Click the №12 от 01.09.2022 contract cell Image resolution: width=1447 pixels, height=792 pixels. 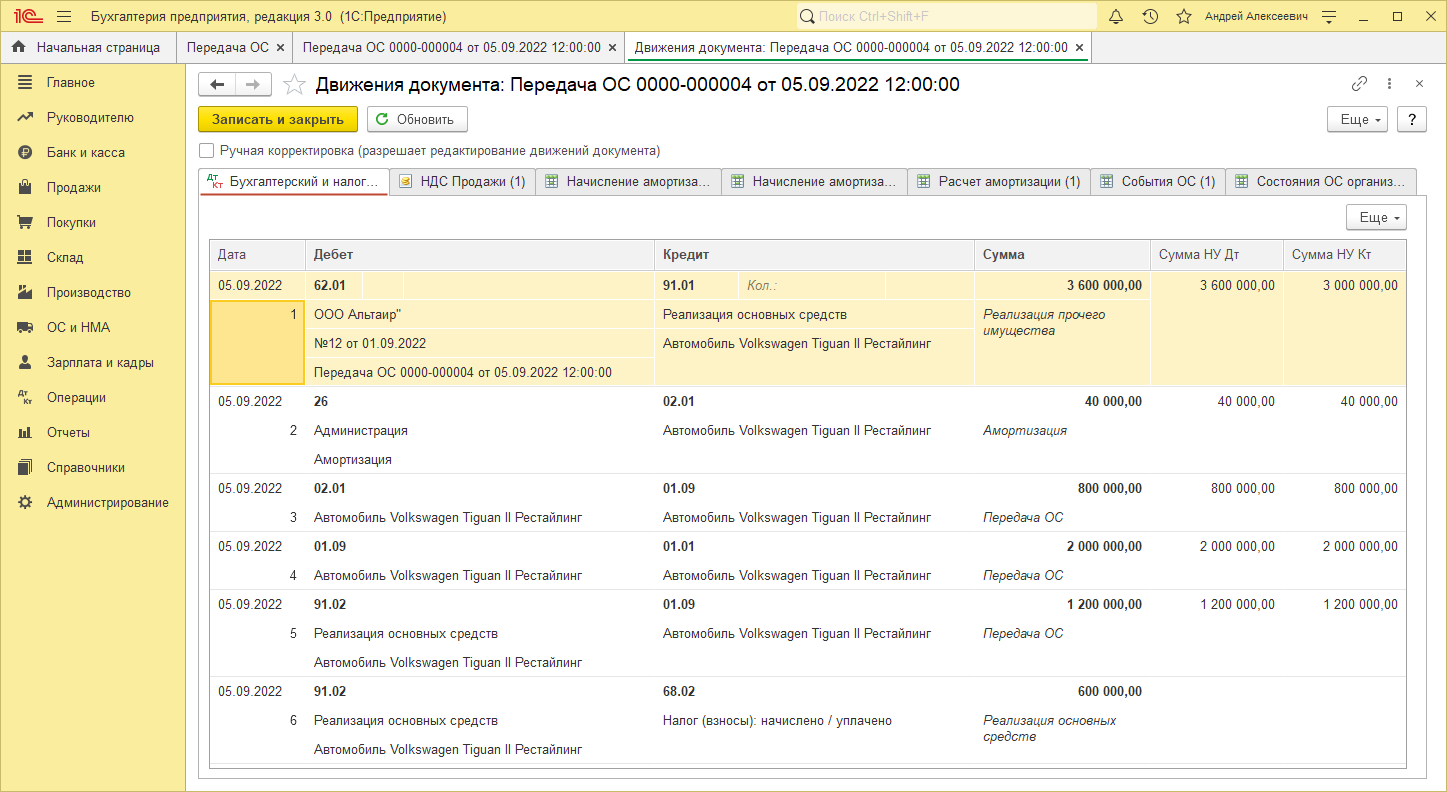(479, 343)
